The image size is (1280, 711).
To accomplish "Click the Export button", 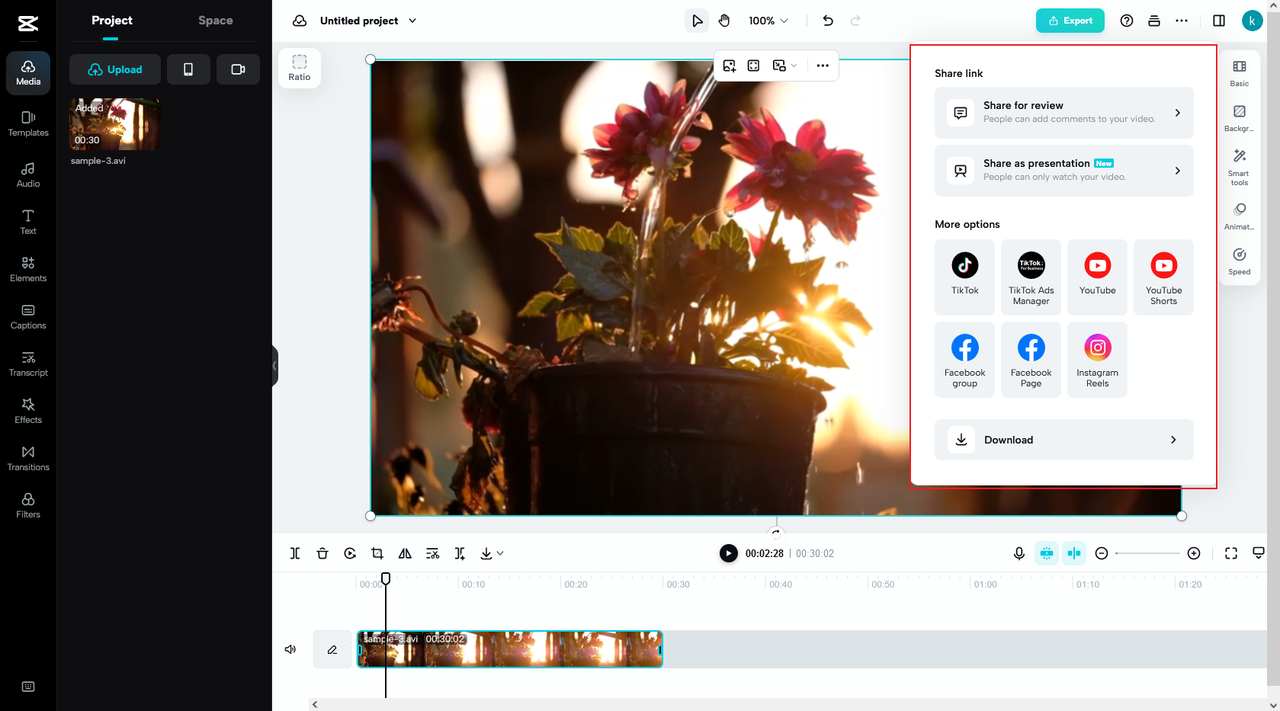I will (1070, 21).
